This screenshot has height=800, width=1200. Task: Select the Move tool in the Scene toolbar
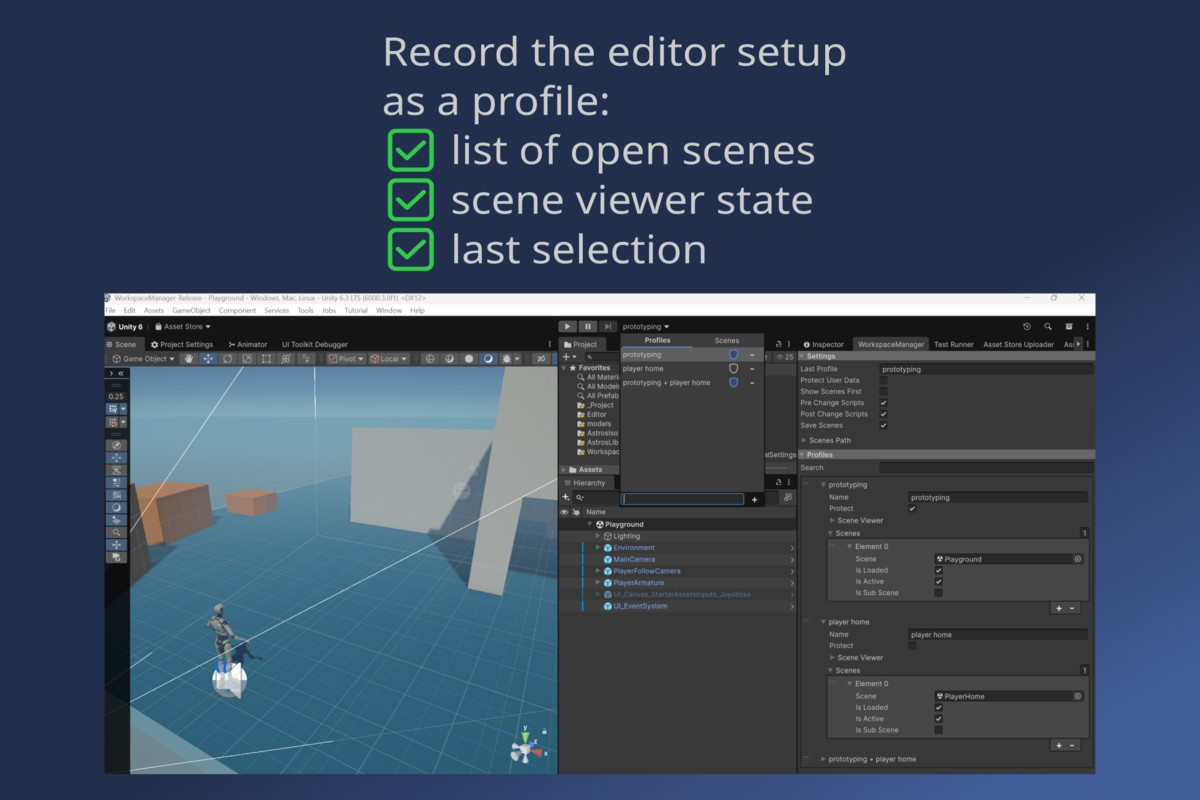point(208,358)
